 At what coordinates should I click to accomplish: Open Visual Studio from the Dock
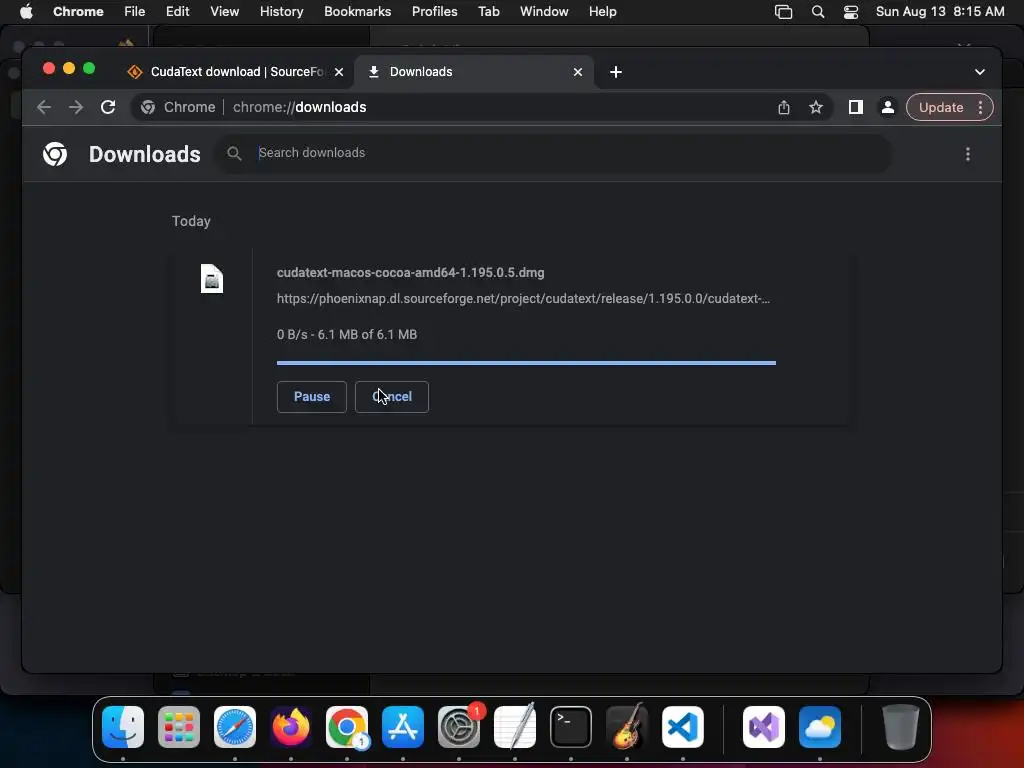(x=764, y=727)
